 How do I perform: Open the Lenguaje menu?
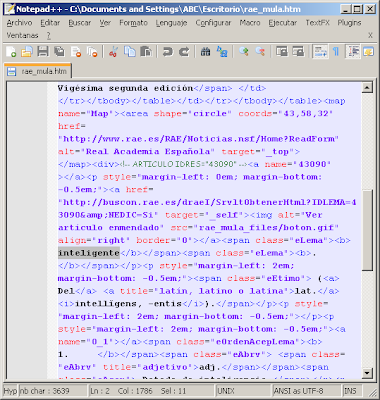click(x=171, y=23)
